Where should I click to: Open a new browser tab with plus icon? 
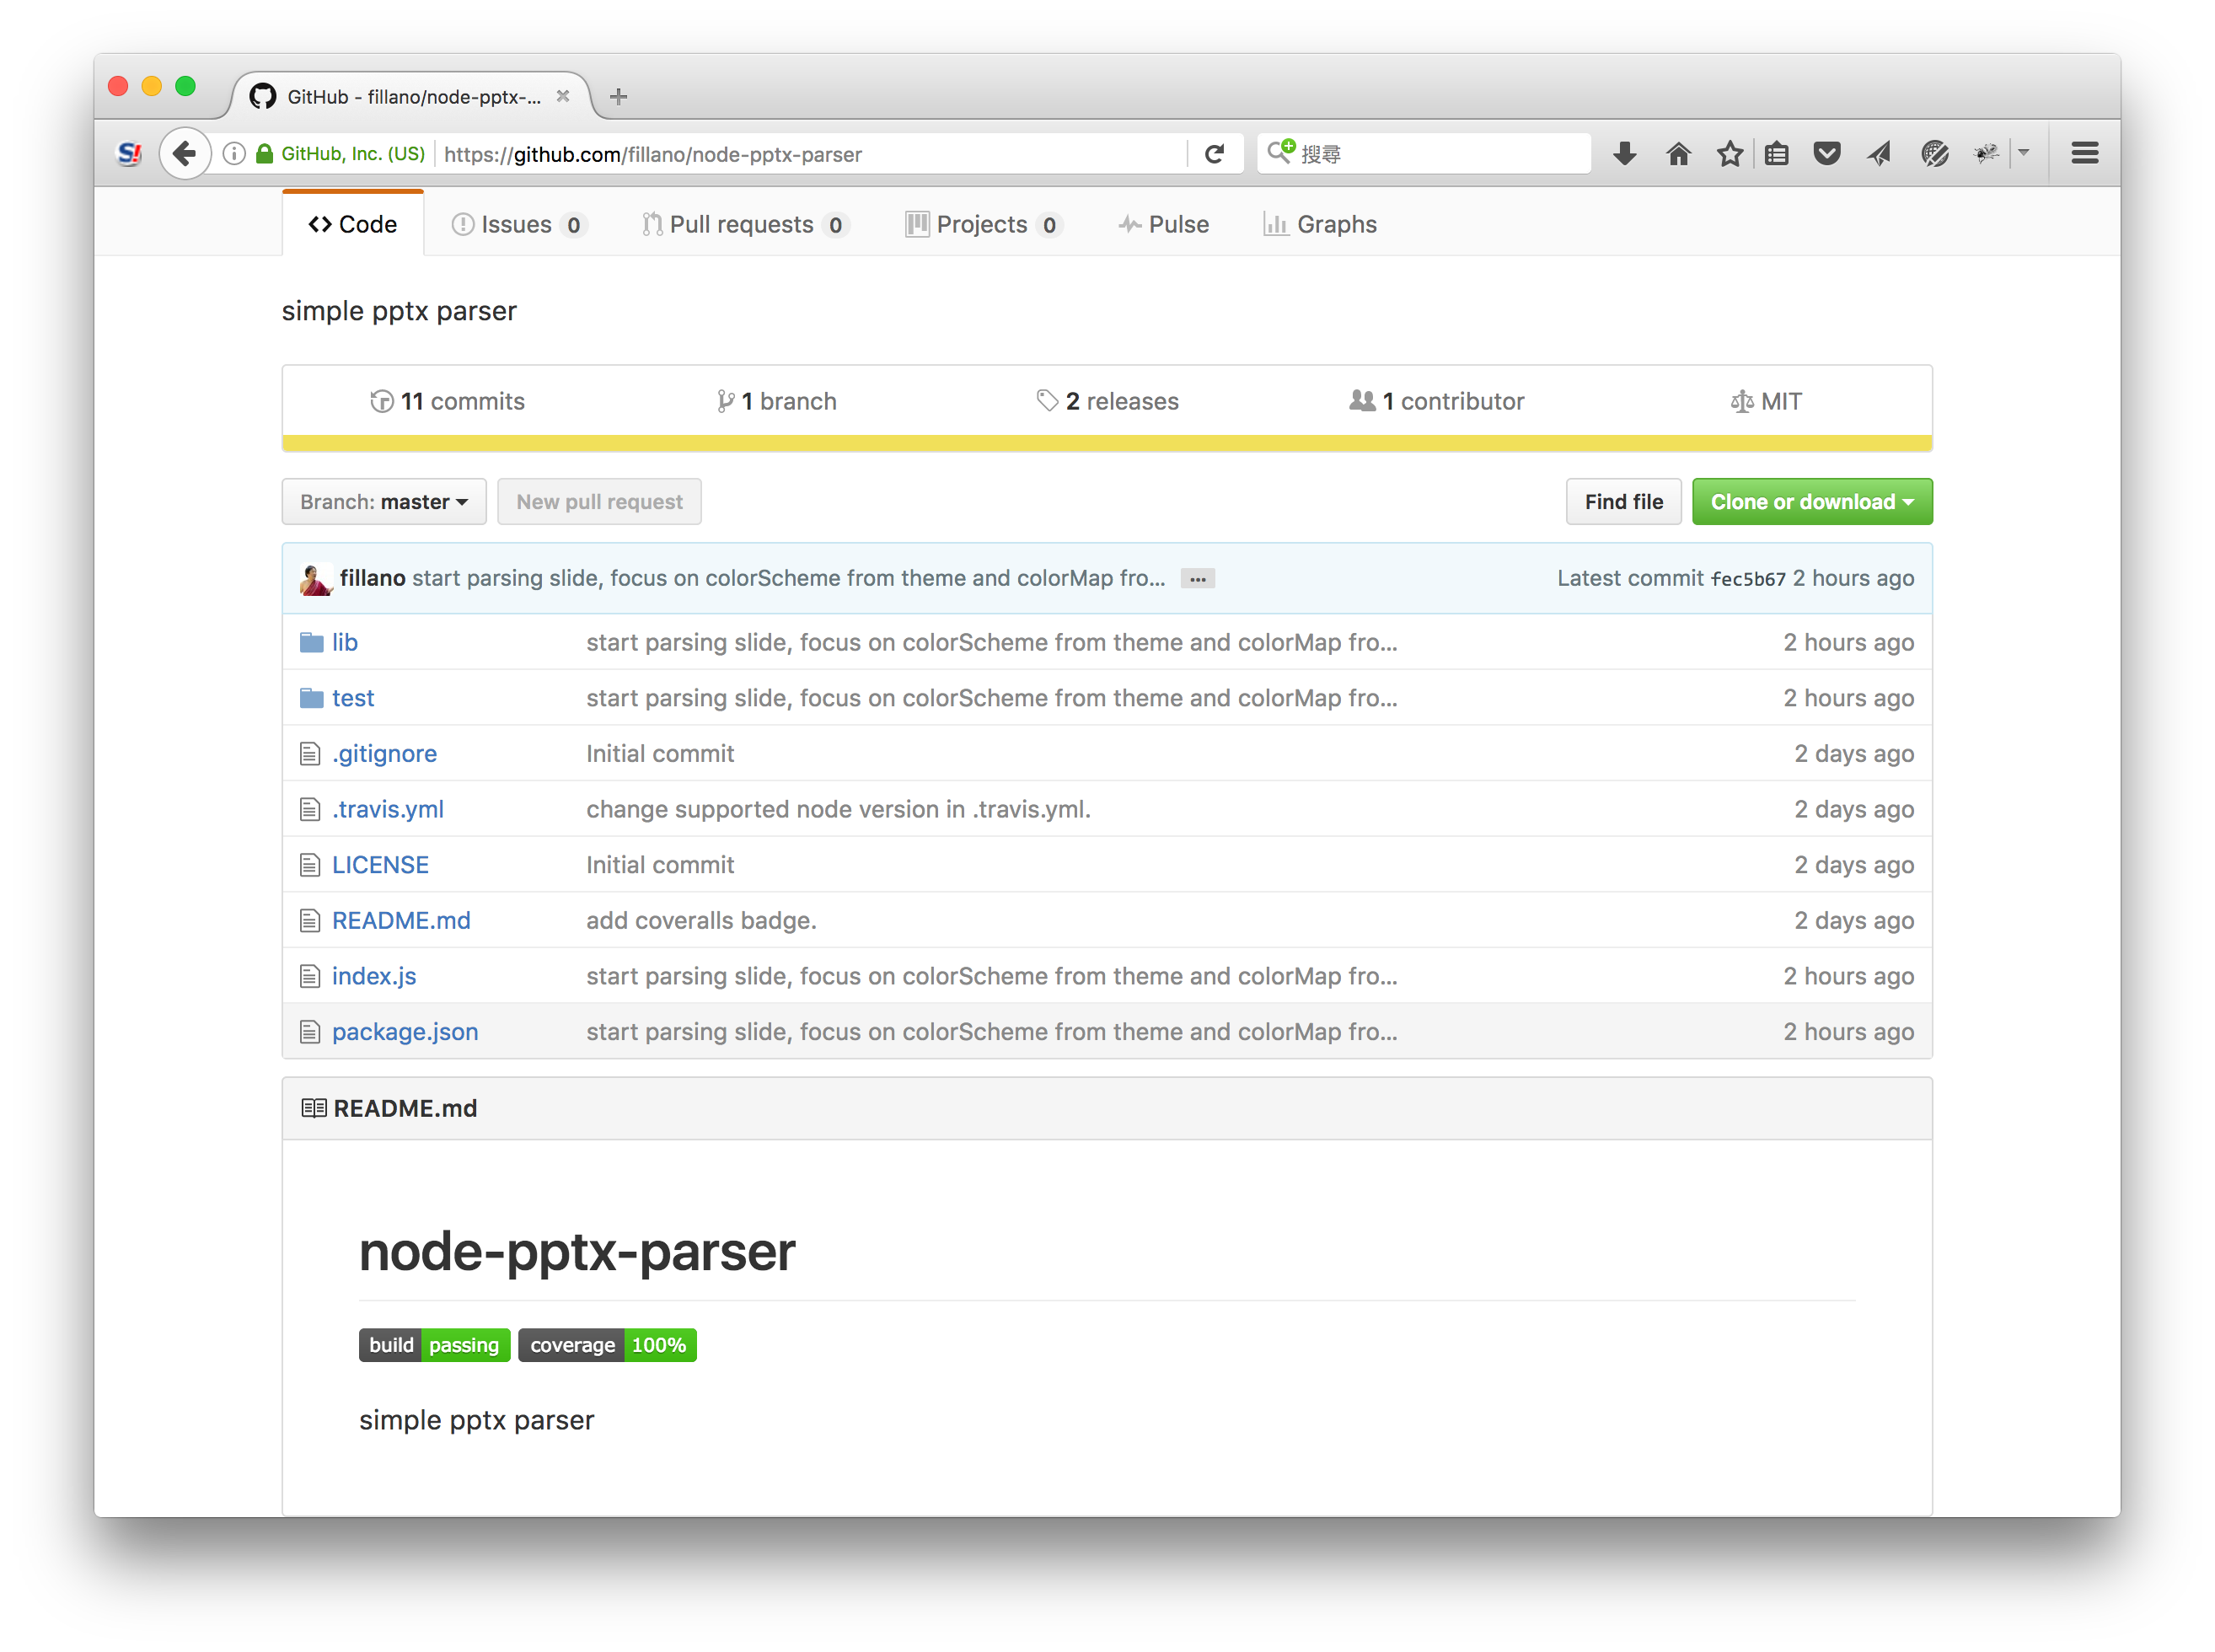point(618,96)
